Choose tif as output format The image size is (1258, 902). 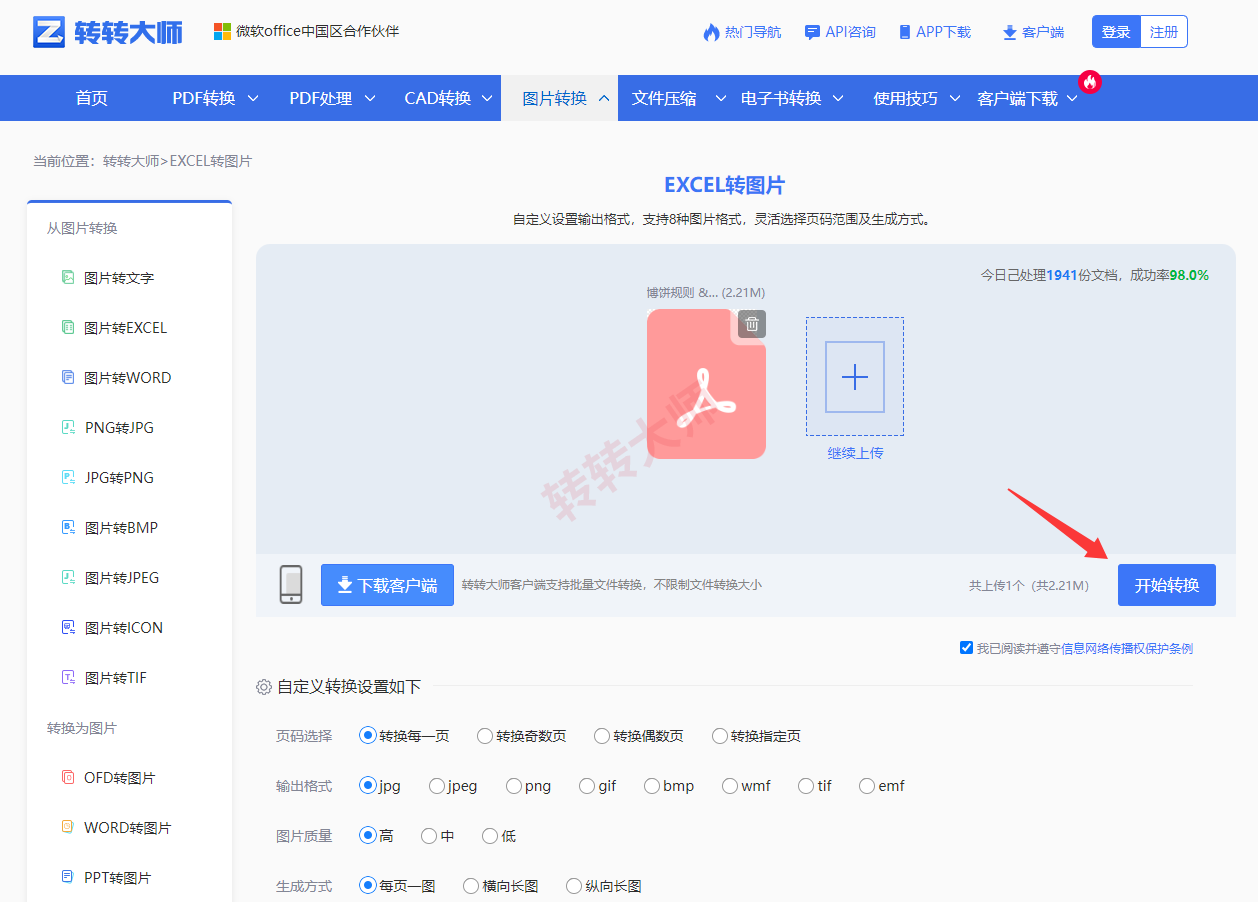point(806,786)
